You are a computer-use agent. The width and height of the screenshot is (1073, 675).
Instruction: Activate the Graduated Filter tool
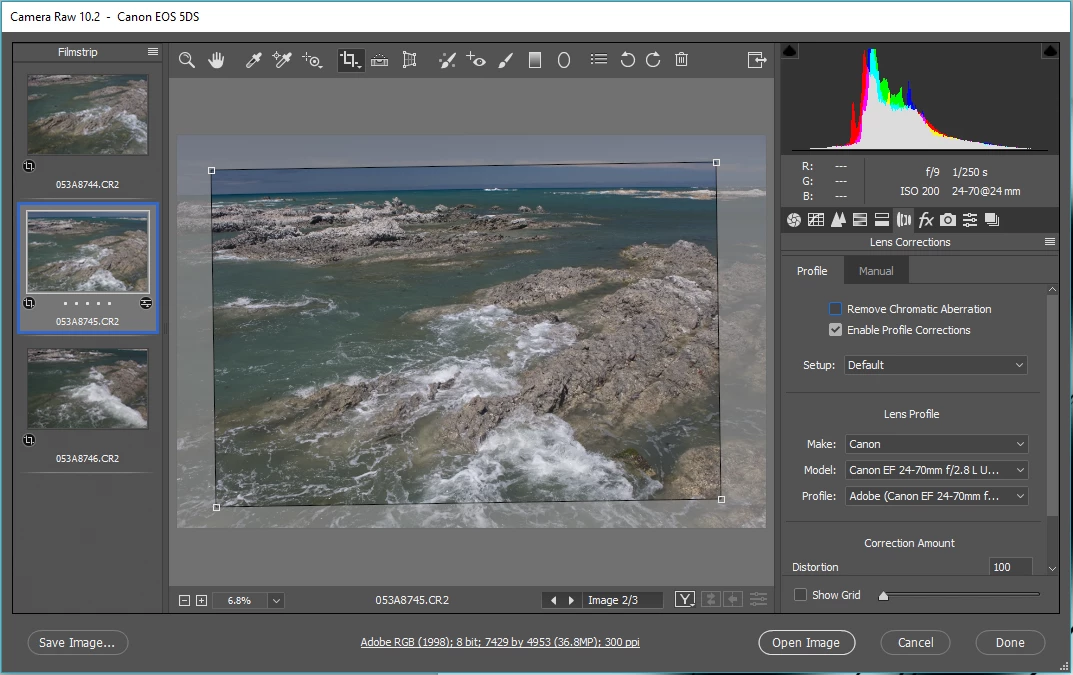(535, 60)
